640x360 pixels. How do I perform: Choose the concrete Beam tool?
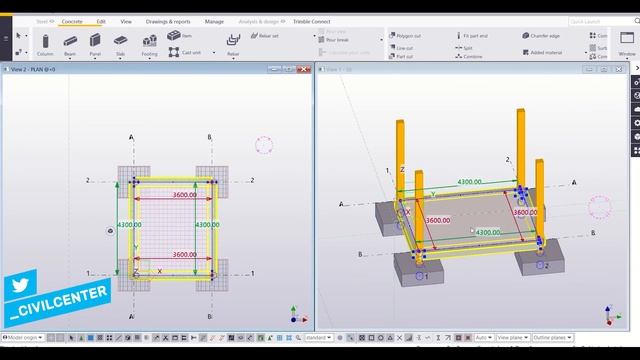coord(70,44)
